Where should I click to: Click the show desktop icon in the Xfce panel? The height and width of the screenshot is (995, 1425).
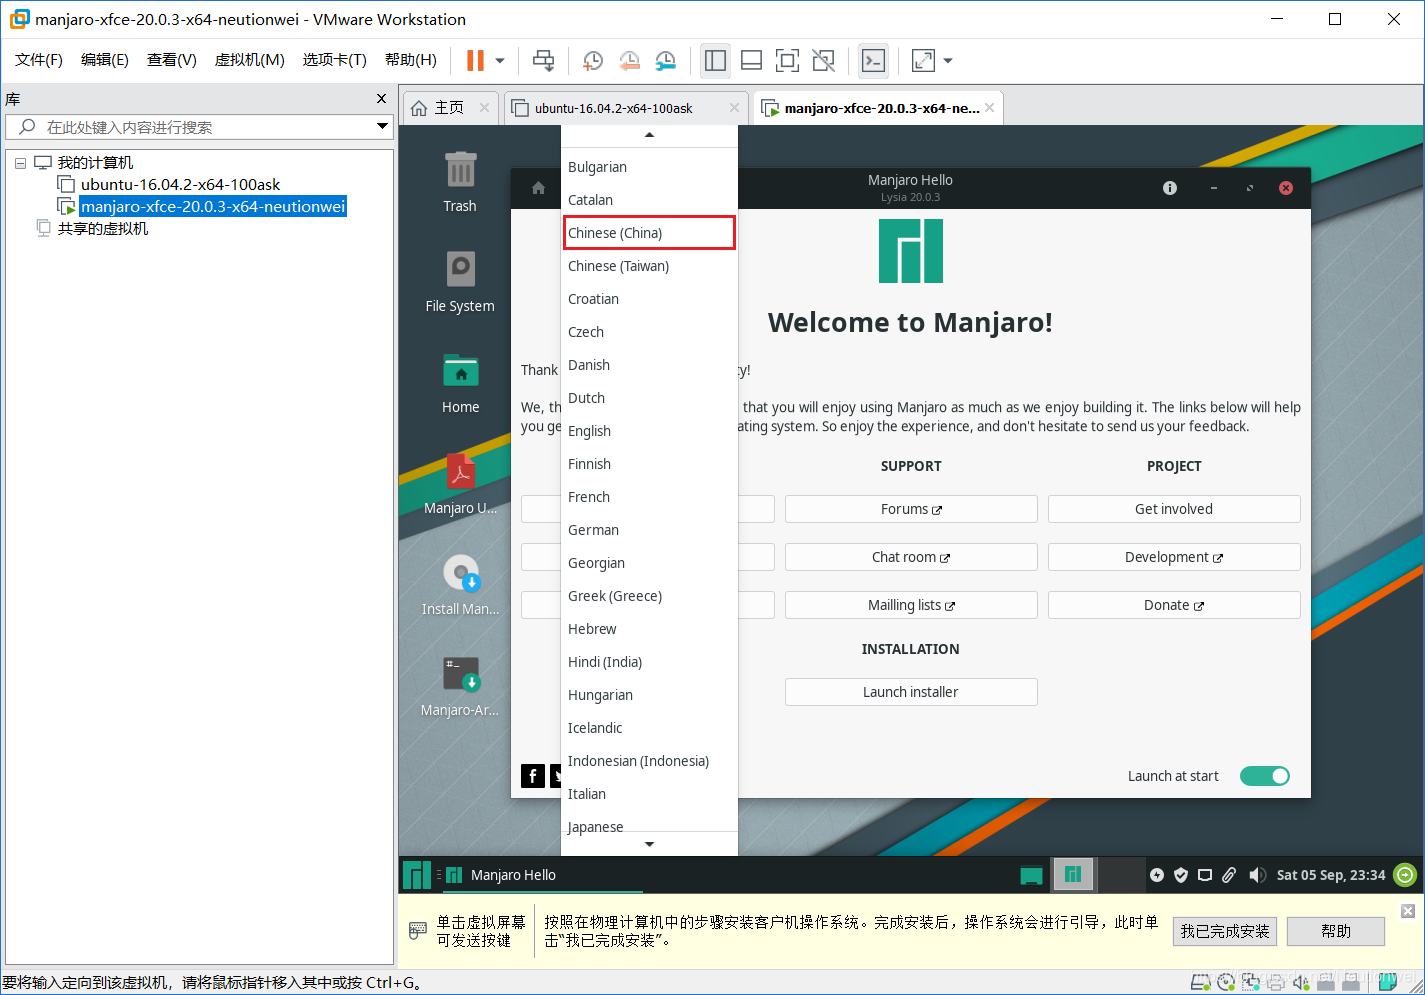click(x=1031, y=875)
